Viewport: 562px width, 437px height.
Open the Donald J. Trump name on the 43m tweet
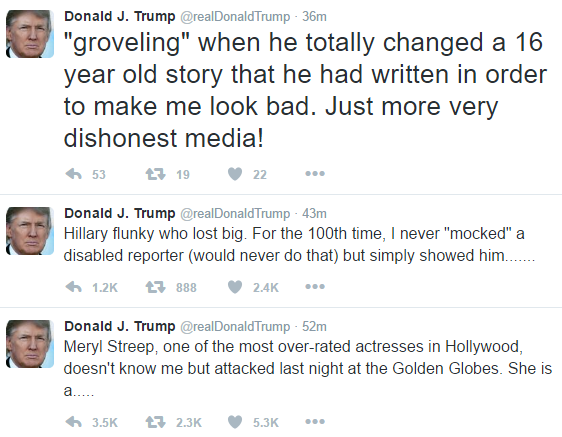(120, 213)
